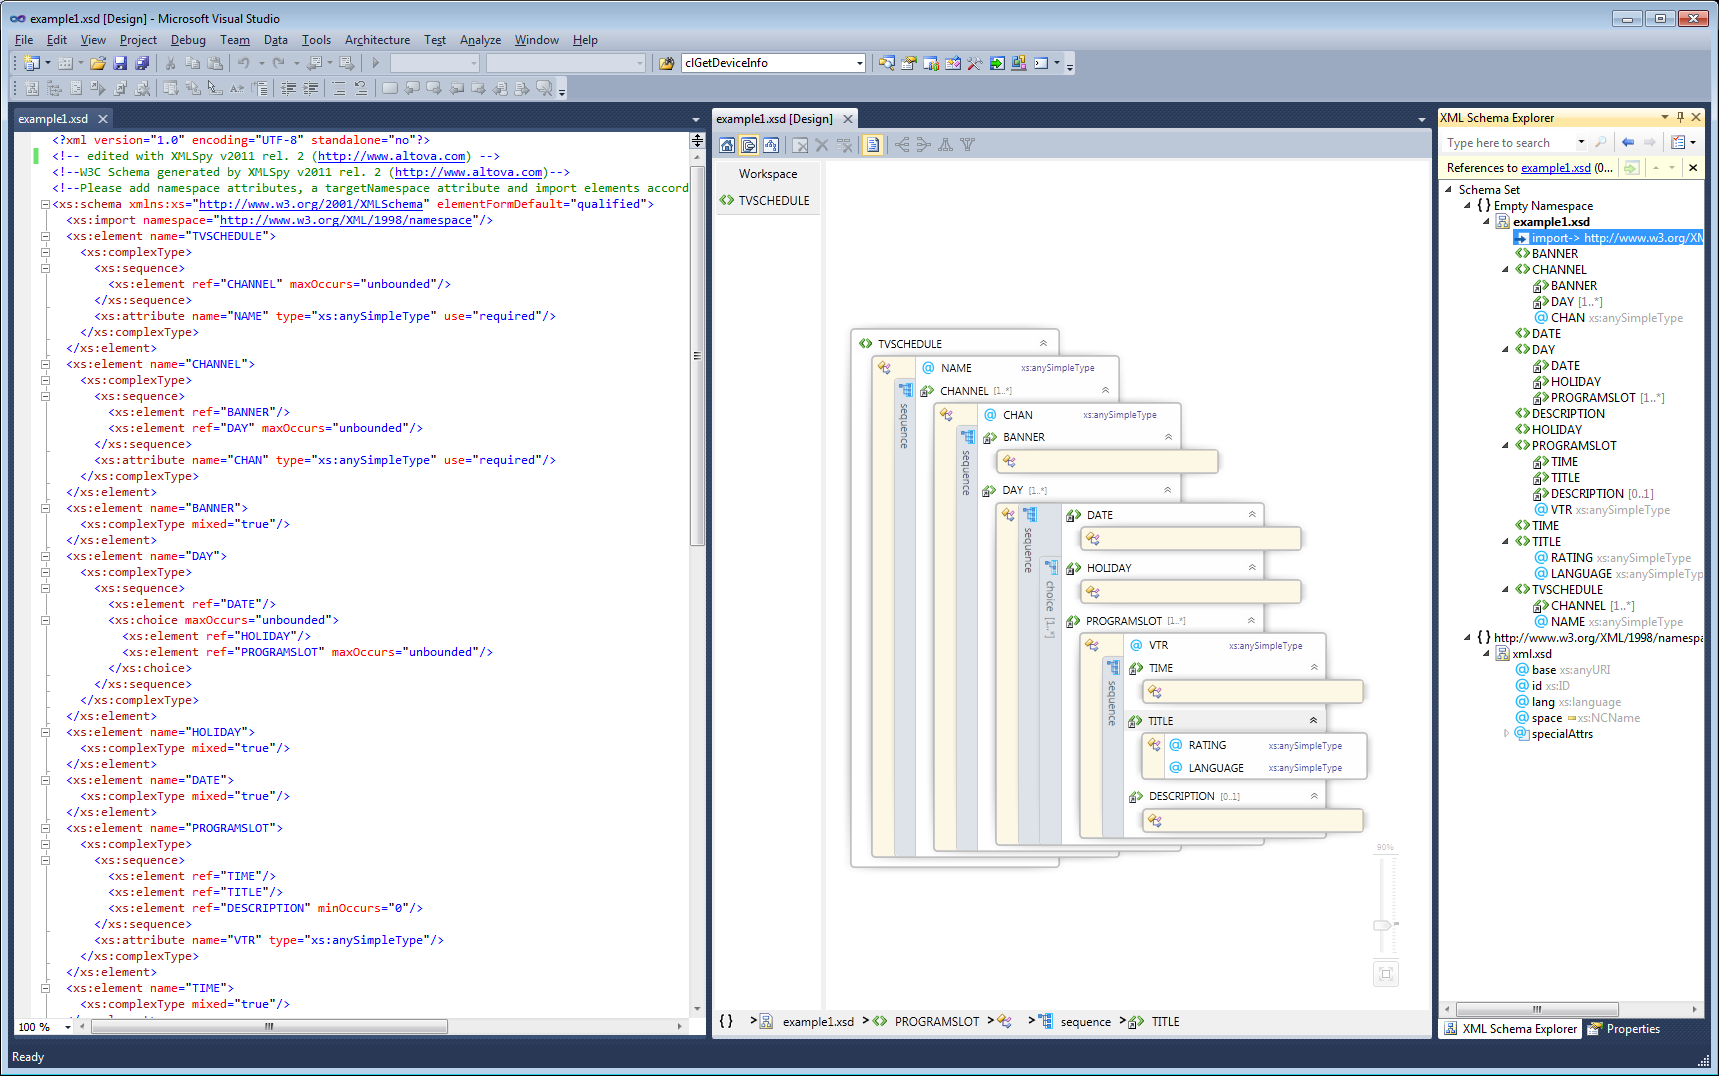Collapse the xs:schema outlining region in code
This screenshot has height=1076, width=1719.
tap(45, 204)
